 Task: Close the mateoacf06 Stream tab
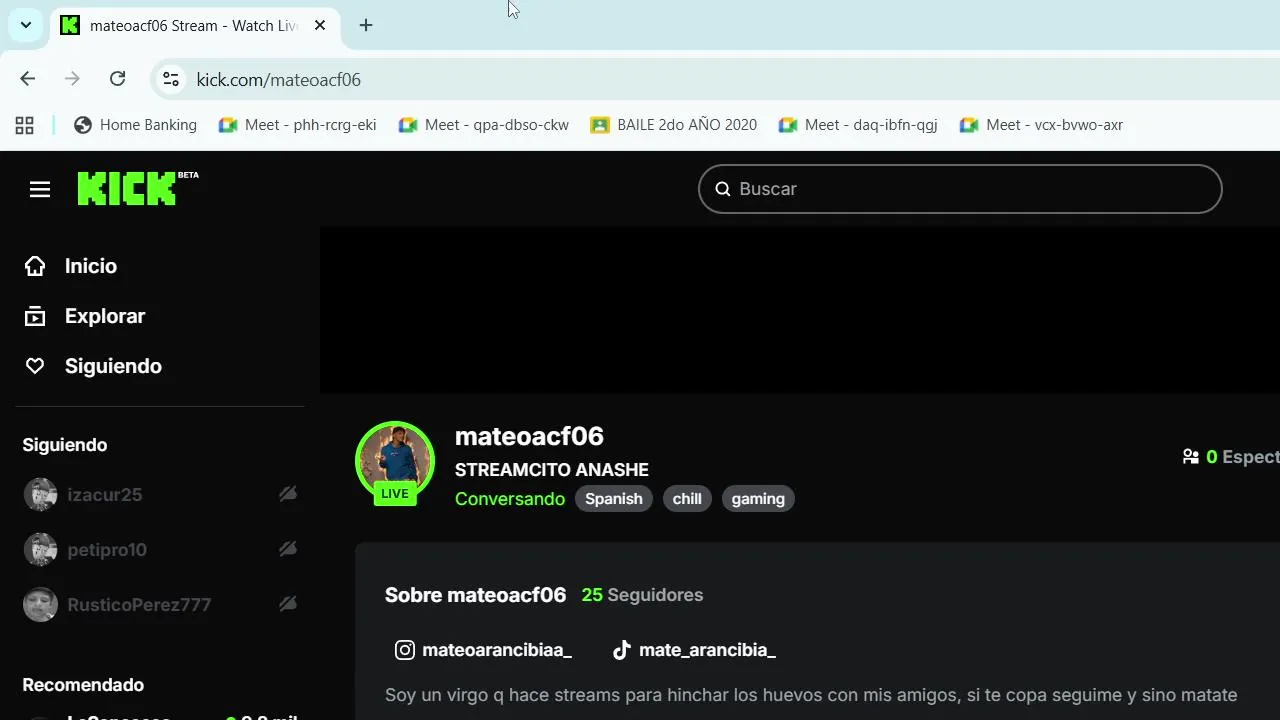pos(320,25)
